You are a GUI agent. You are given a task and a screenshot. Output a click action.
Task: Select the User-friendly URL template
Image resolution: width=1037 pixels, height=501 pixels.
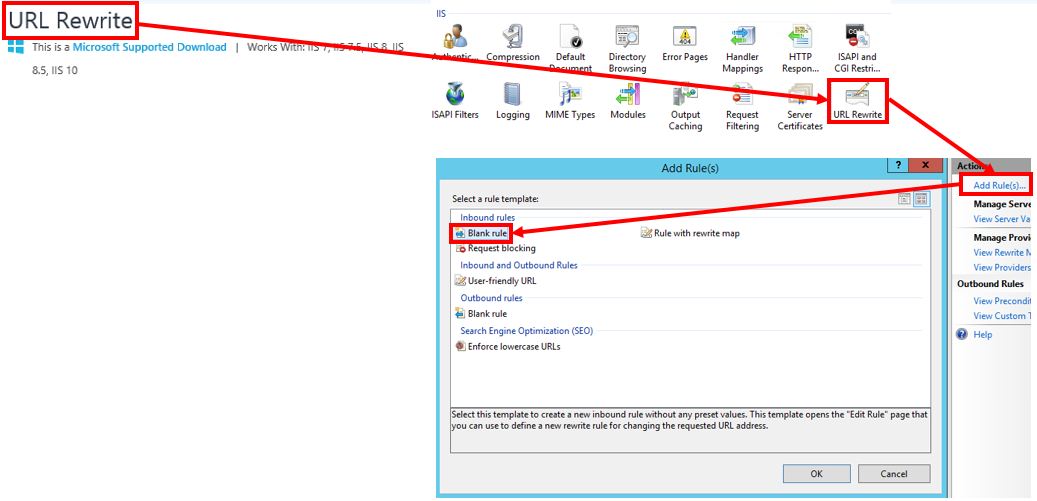point(496,280)
